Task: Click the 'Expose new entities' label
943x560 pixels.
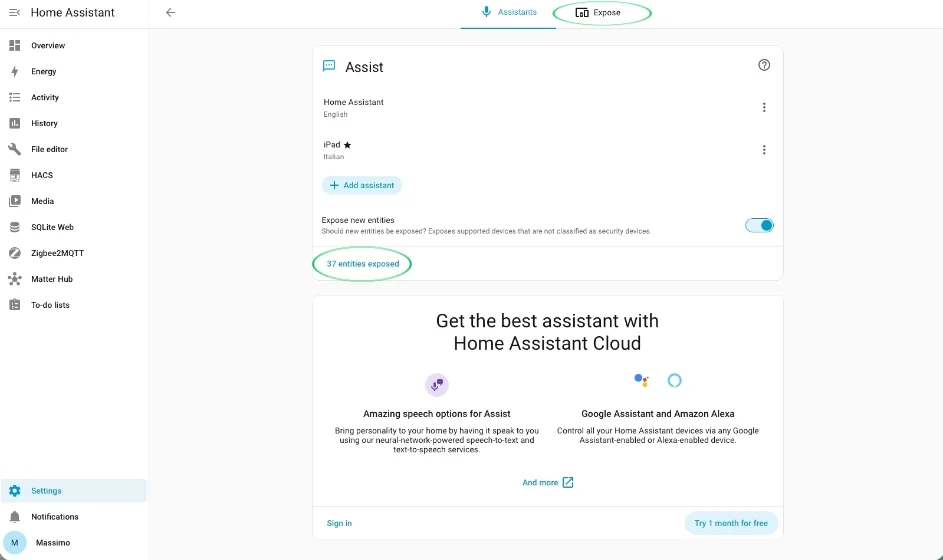Action: (x=358, y=220)
